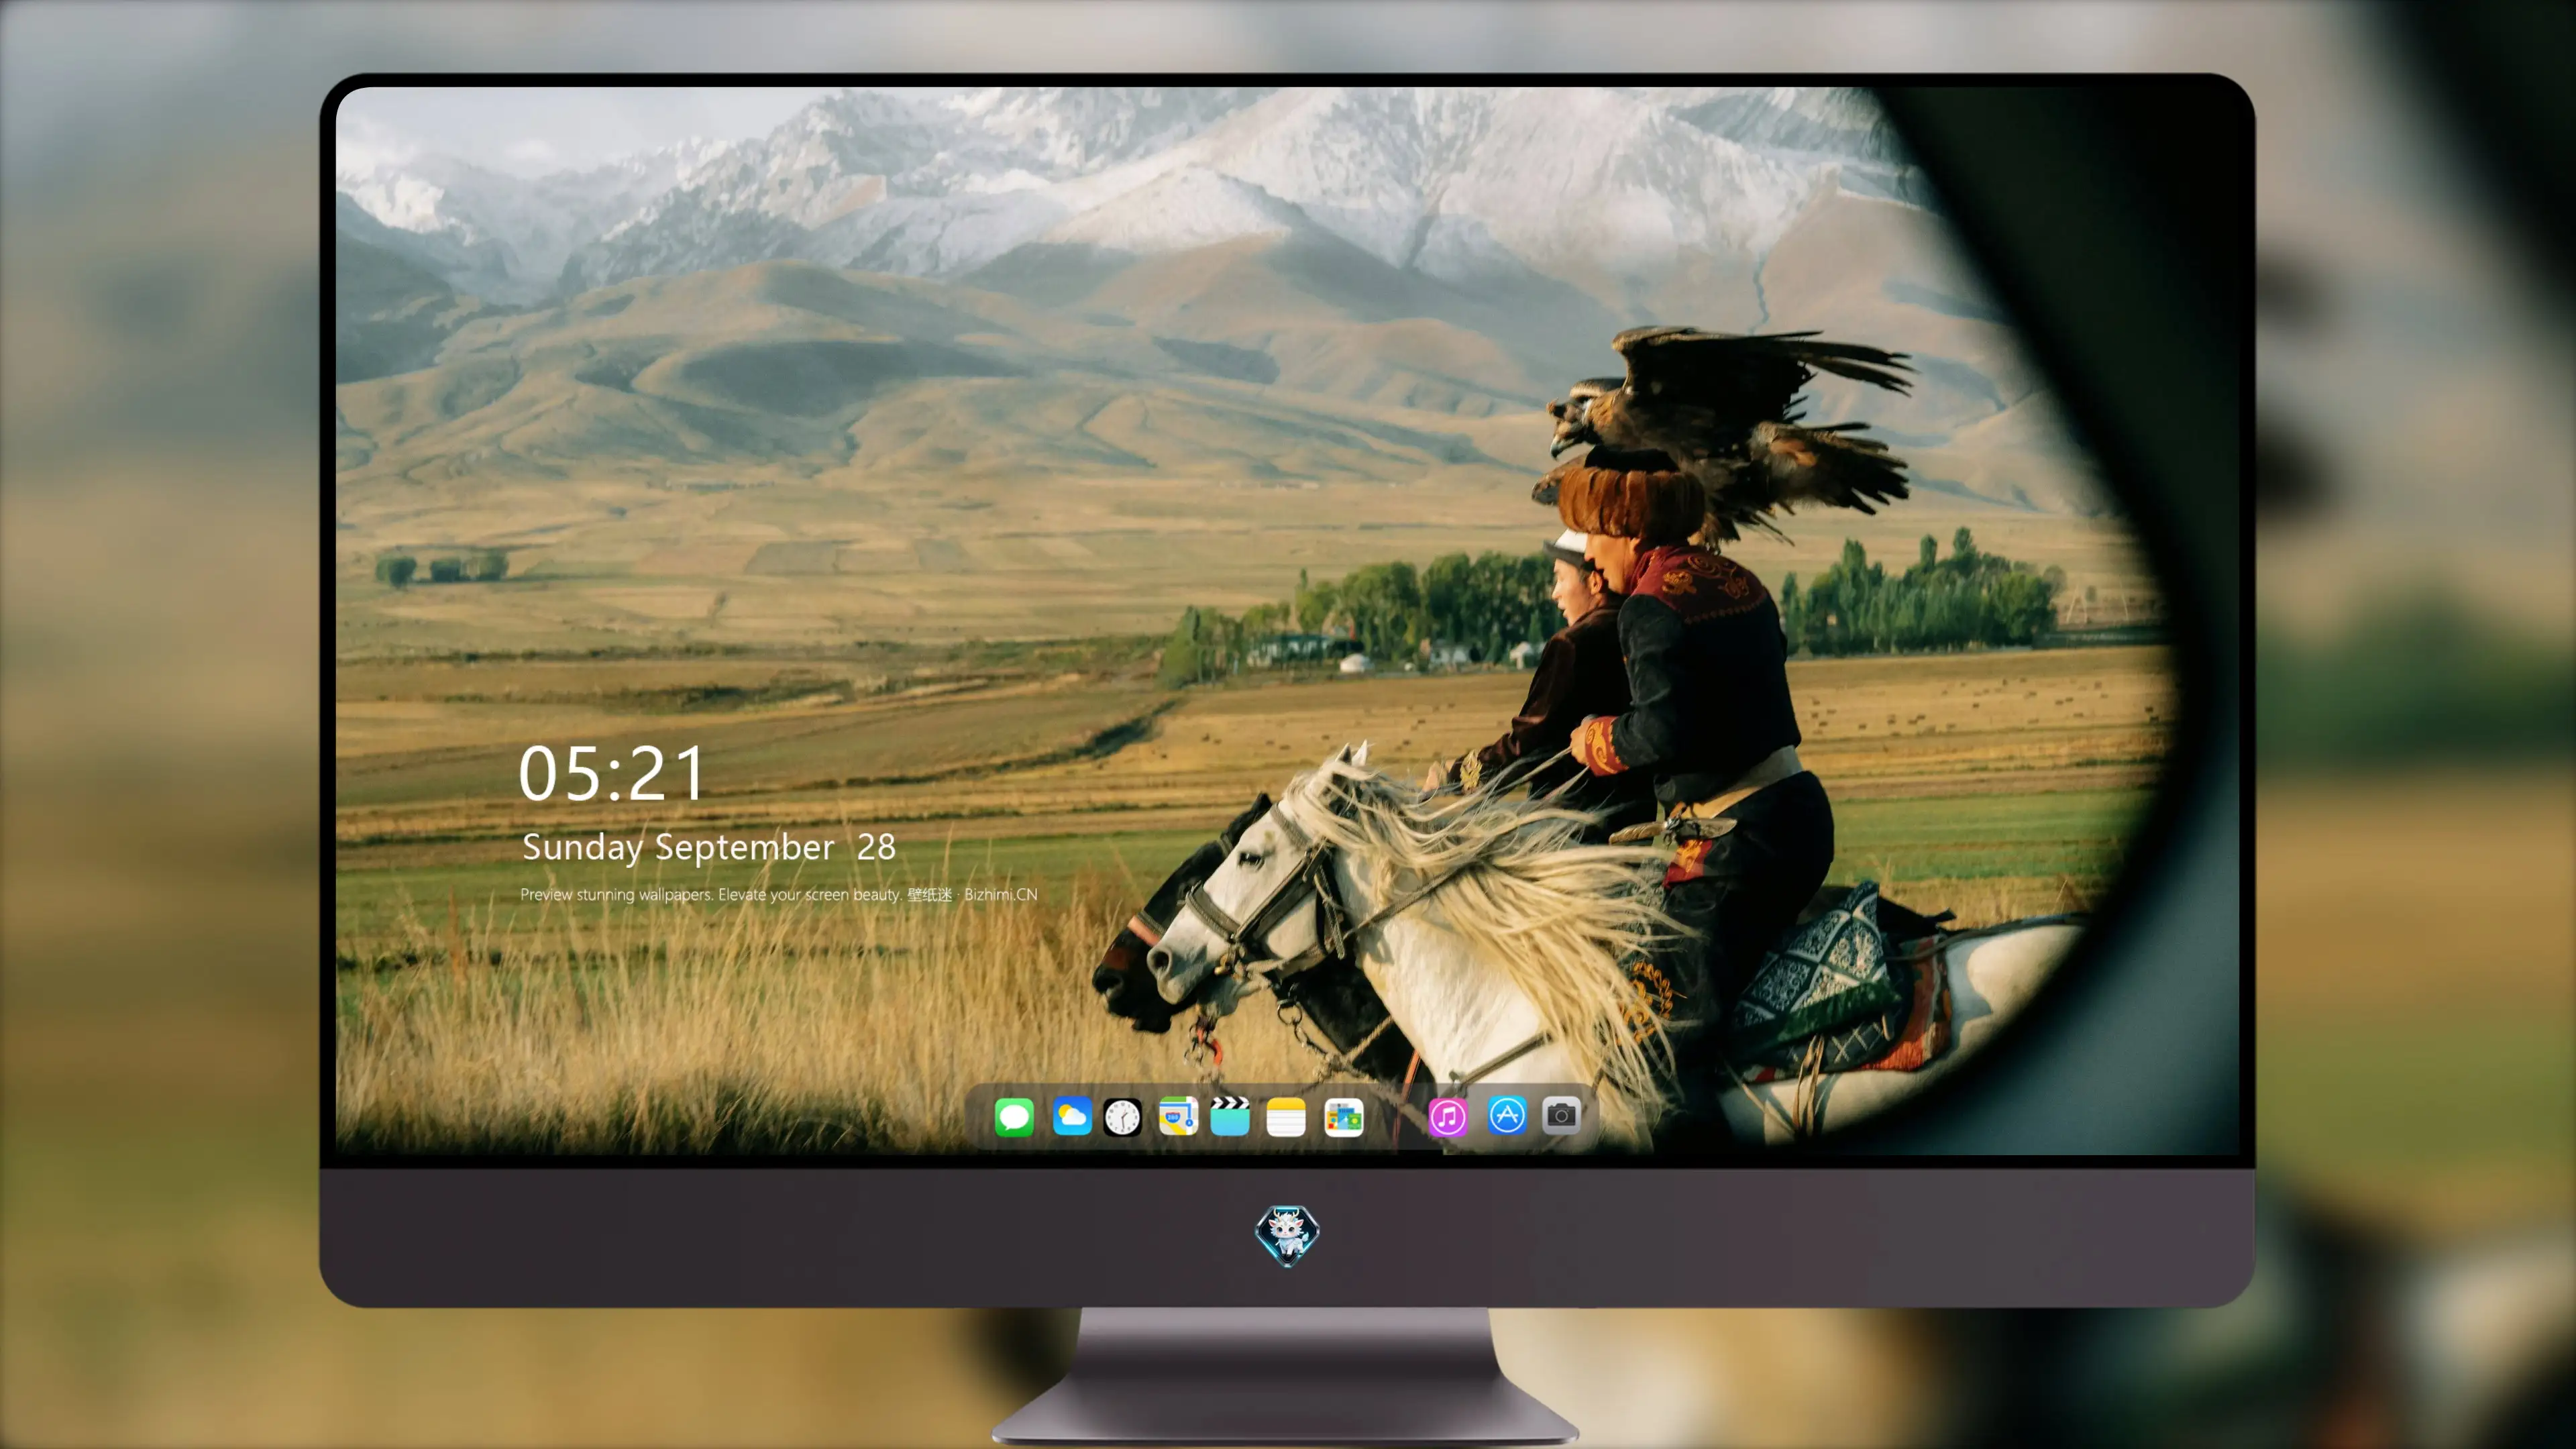Launch the iTunes Store music icon
This screenshot has height=1449, width=2576.
point(1448,1117)
